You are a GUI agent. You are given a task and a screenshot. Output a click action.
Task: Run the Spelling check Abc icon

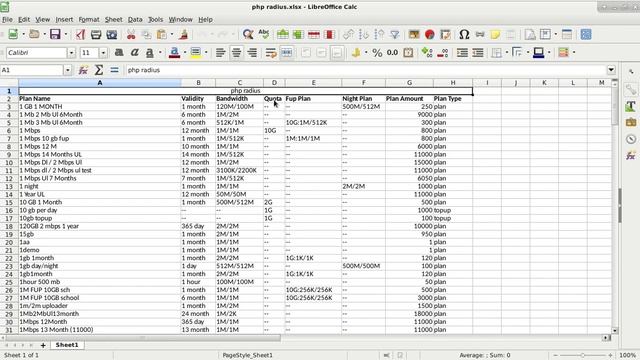[x=264, y=34]
